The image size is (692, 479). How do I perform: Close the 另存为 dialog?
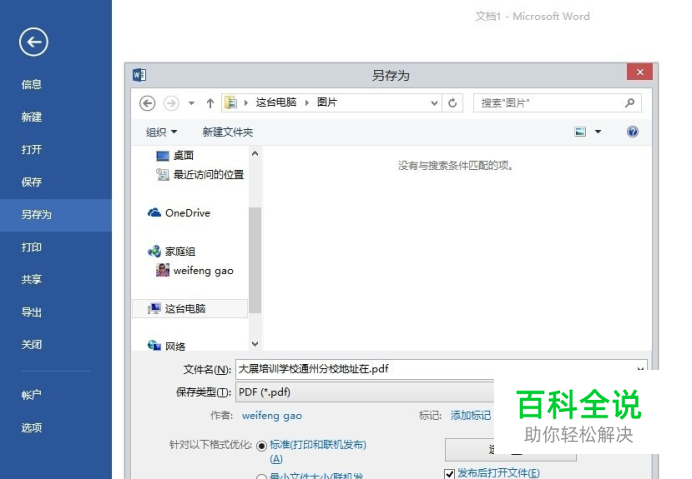640,72
